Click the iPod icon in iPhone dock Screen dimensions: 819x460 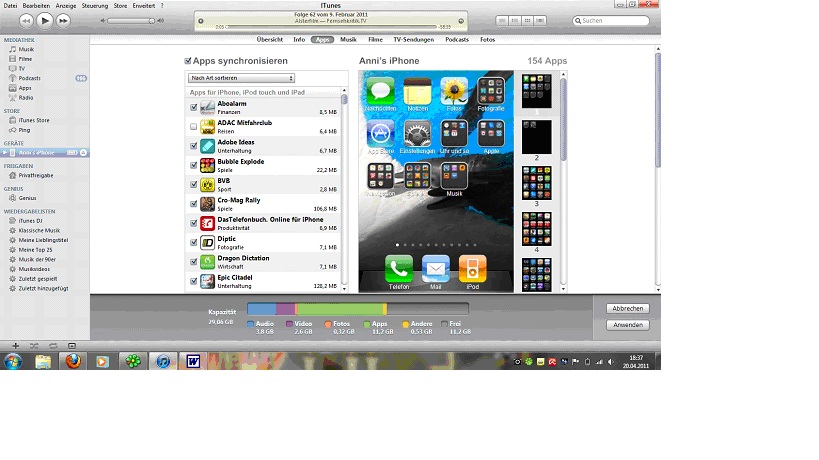[472, 270]
